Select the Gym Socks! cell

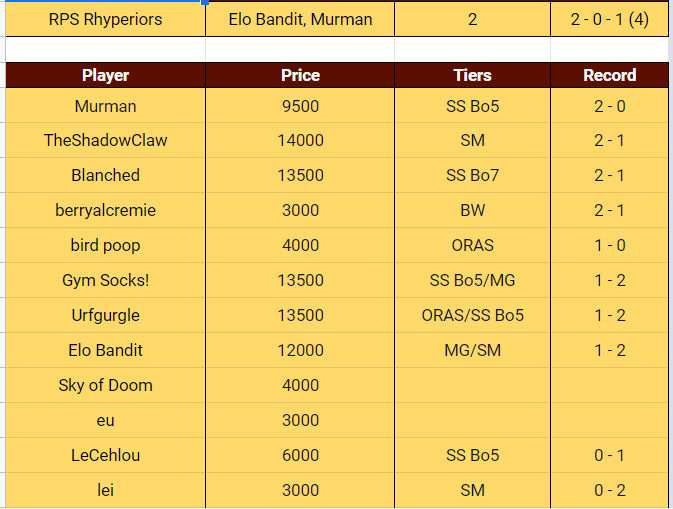(105, 280)
